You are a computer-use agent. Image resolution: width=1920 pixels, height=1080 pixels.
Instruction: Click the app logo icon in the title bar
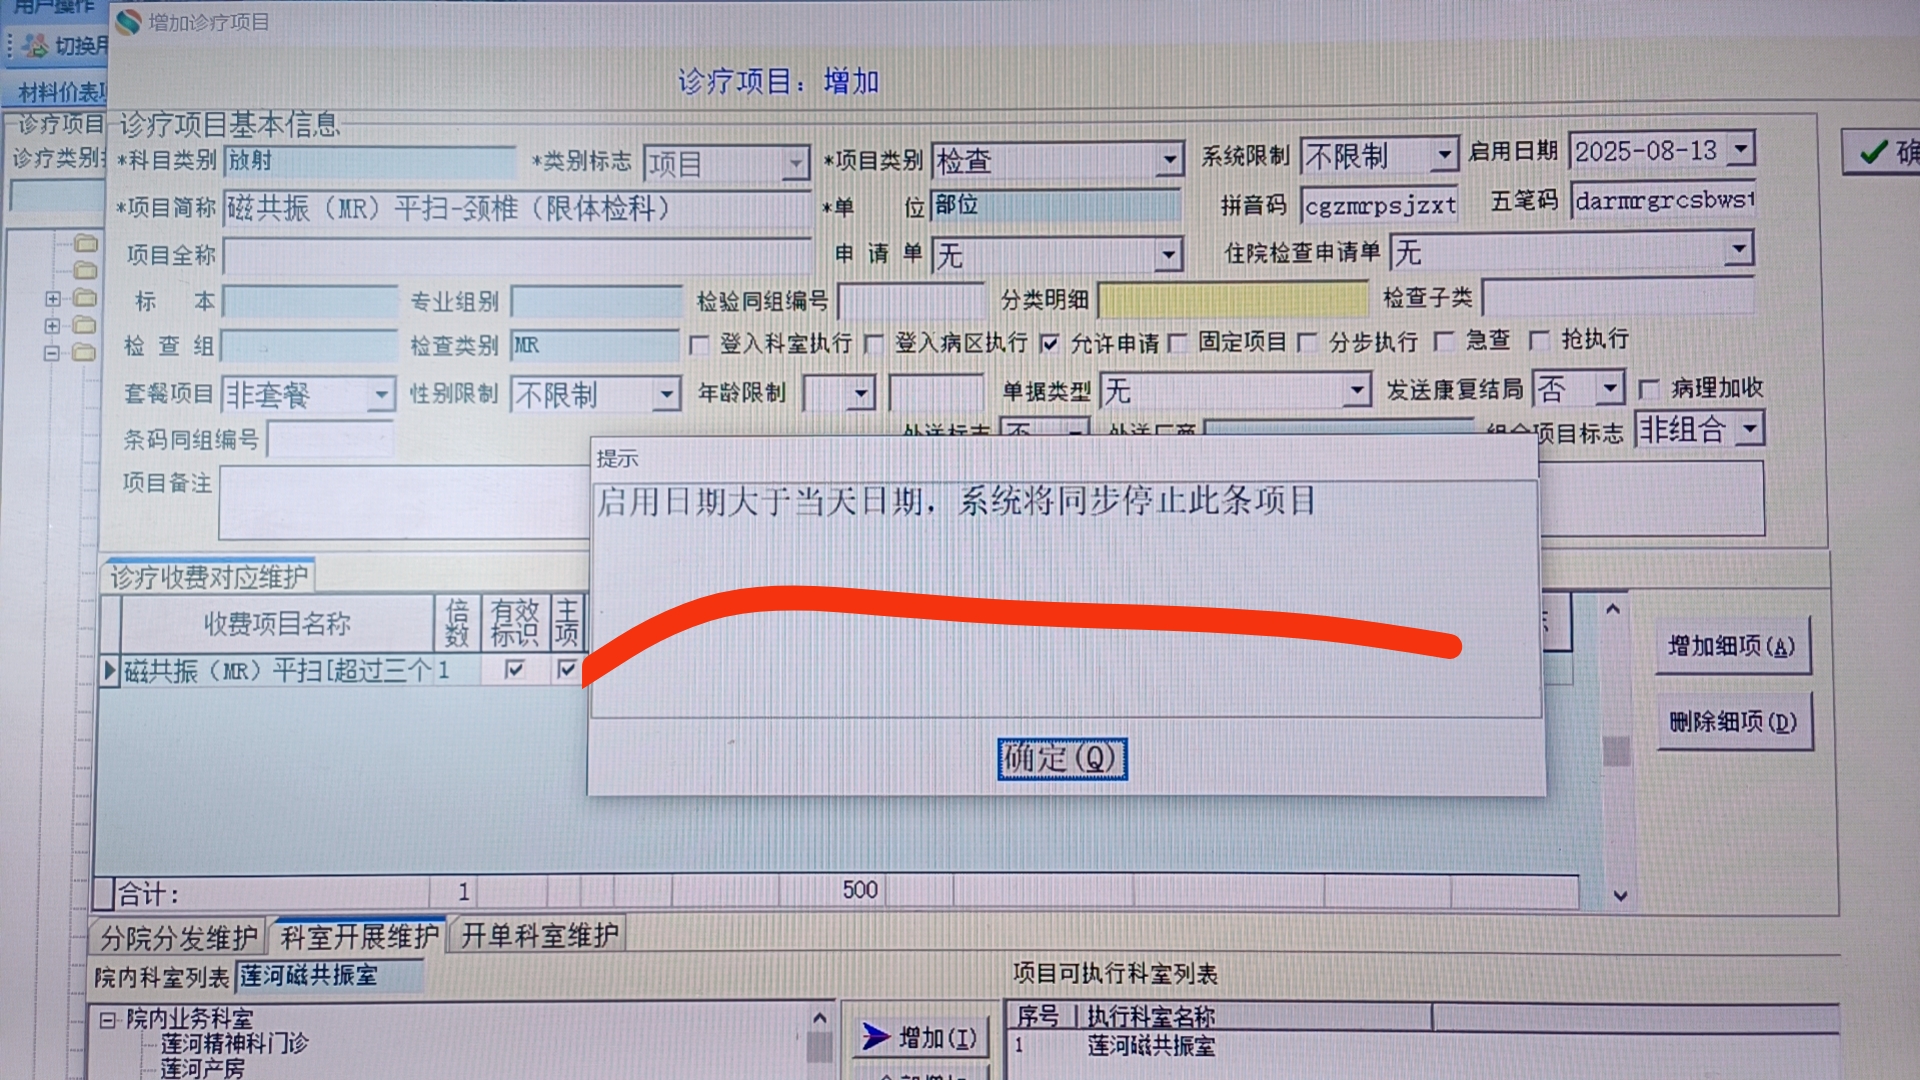[128, 22]
